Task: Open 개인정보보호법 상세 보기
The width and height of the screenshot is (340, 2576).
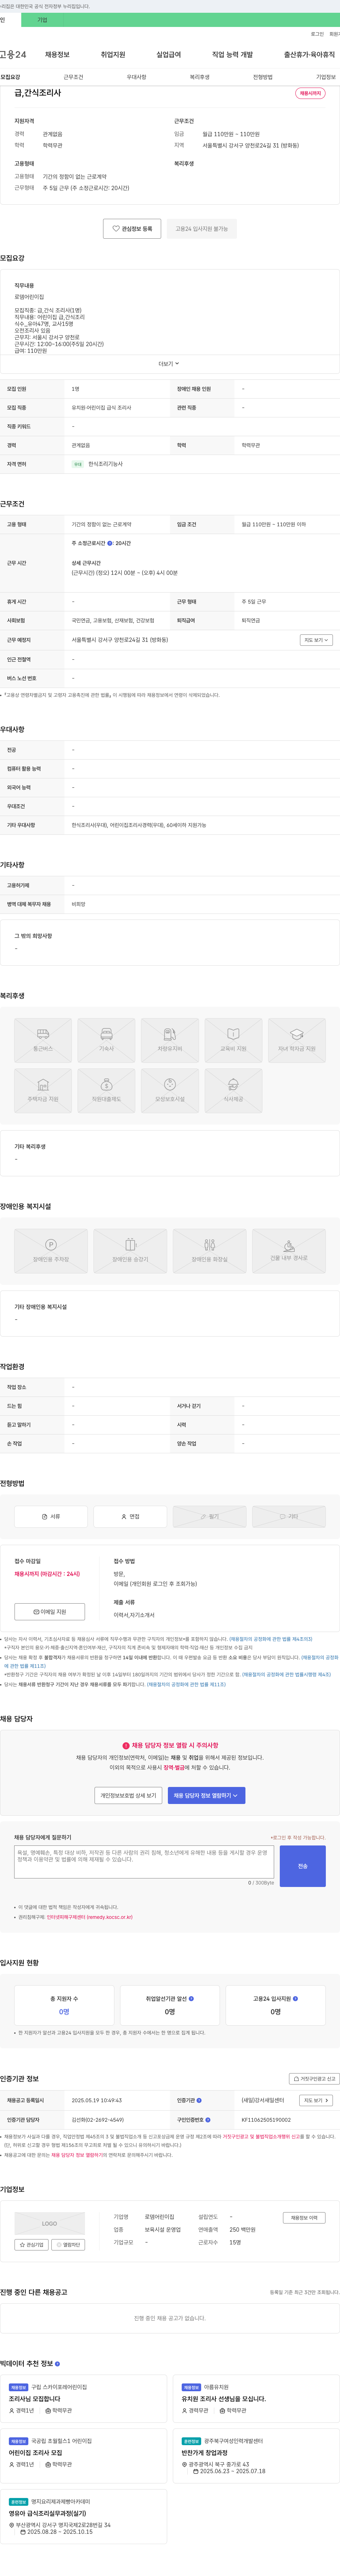Action: [128, 1795]
